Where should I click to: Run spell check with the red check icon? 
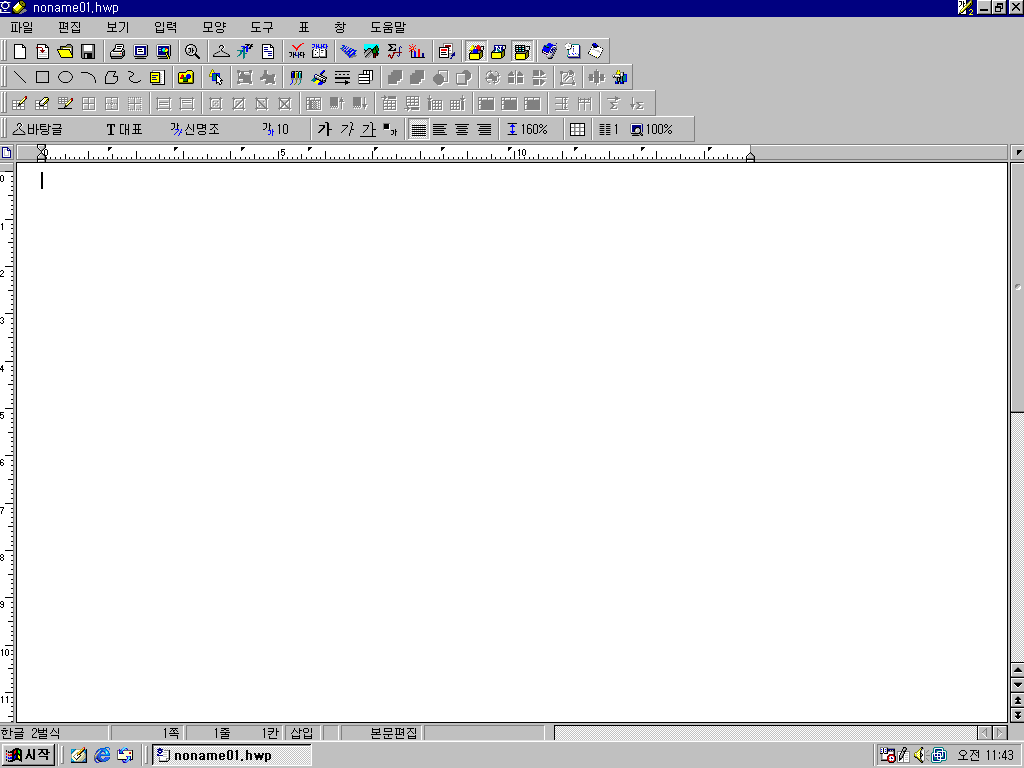pyautogui.click(x=297, y=52)
